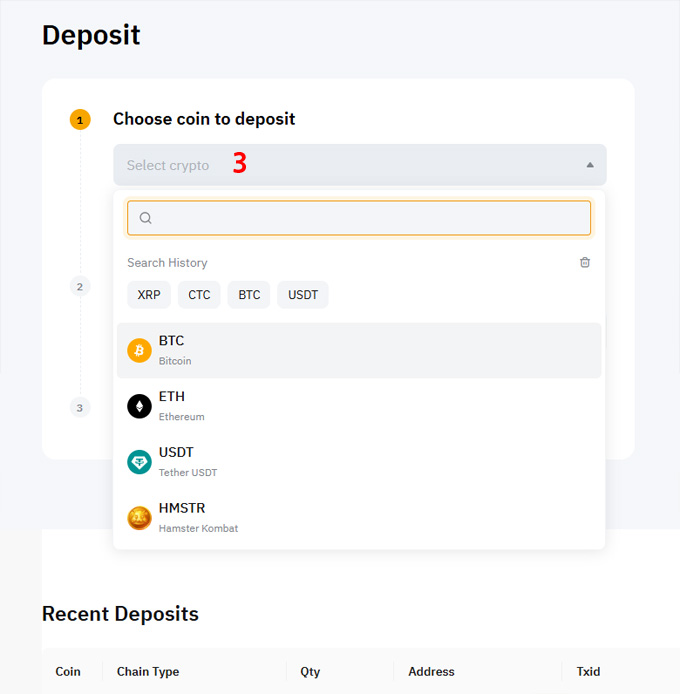Select the XRP search history chip

[x=149, y=295]
